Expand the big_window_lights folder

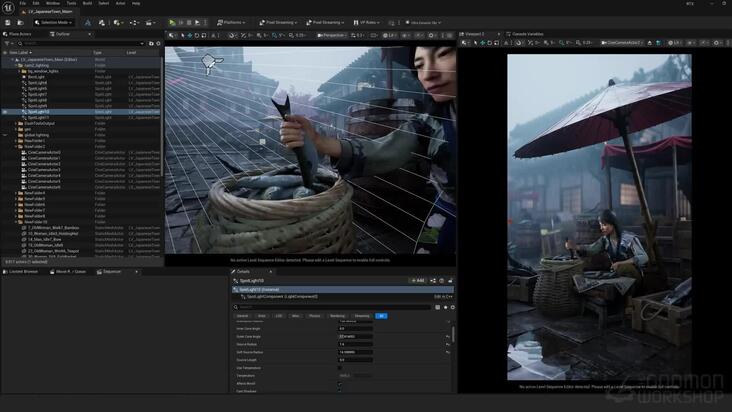pyautogui.click(x=19, y=71)
